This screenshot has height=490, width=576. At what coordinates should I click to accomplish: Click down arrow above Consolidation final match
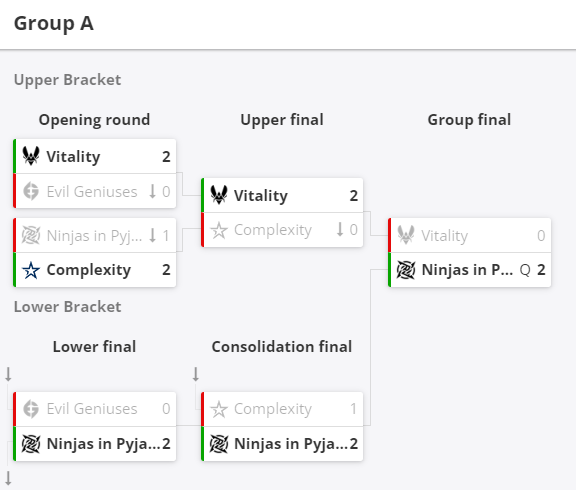(x=196, y=374)
